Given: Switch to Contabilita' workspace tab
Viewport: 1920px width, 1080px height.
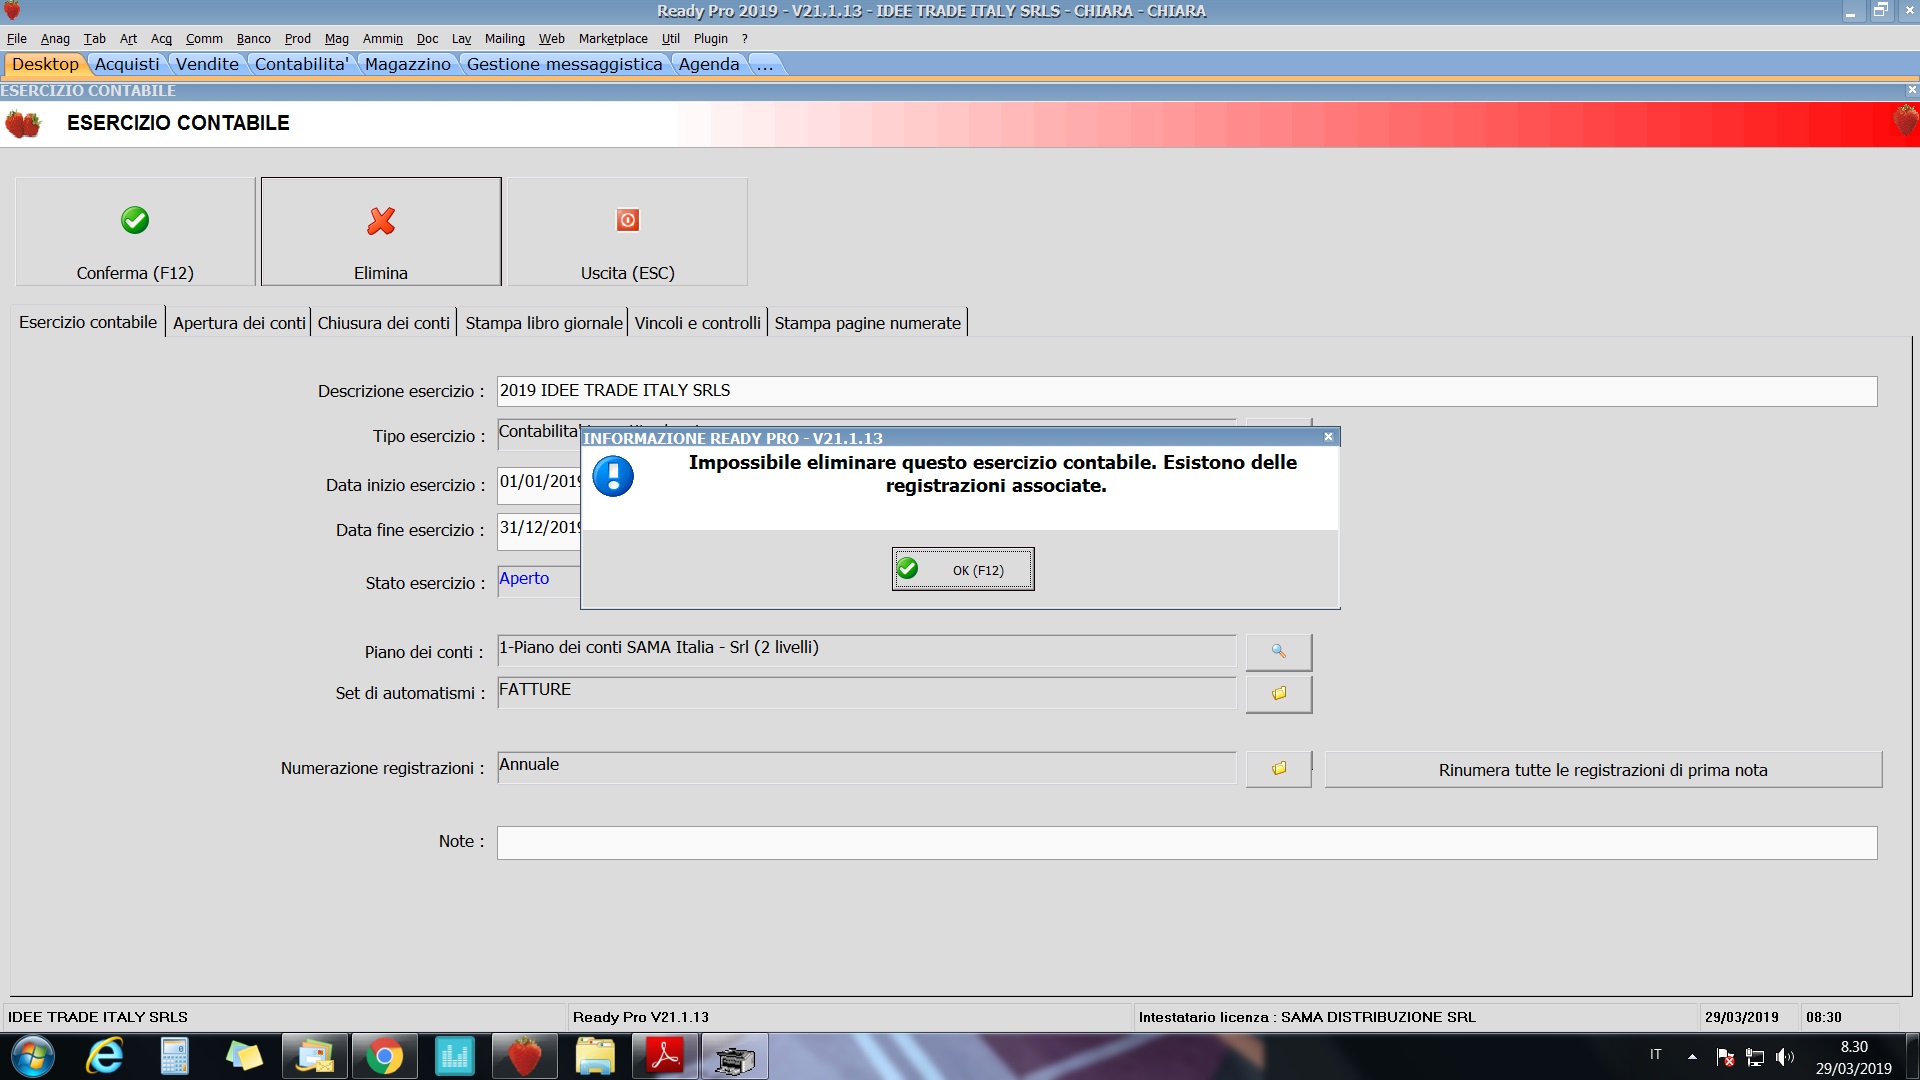Looking at the screenshot, I should click(302, 64).
